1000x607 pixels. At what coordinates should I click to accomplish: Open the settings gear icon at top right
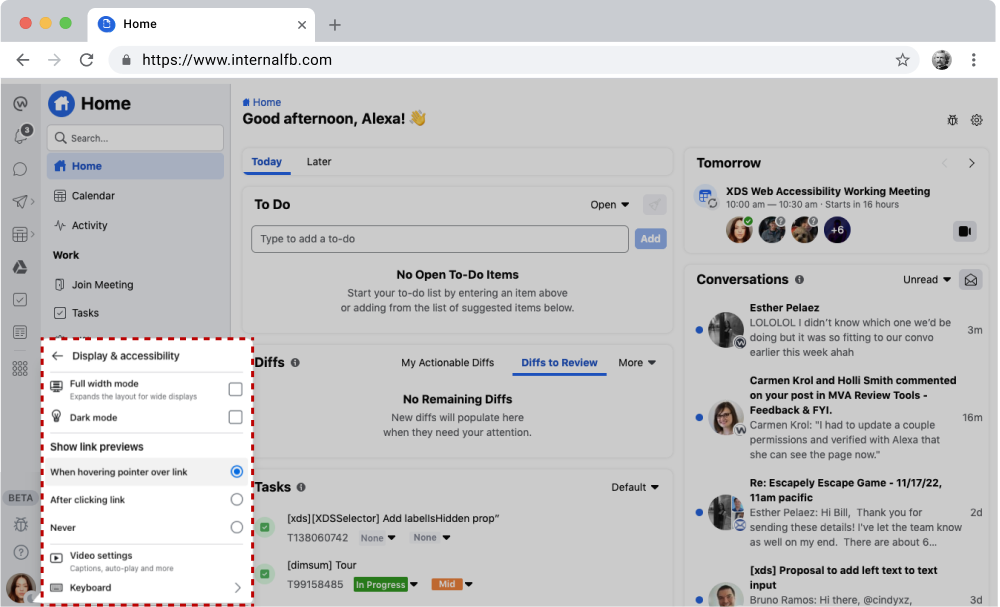point(977,120)
